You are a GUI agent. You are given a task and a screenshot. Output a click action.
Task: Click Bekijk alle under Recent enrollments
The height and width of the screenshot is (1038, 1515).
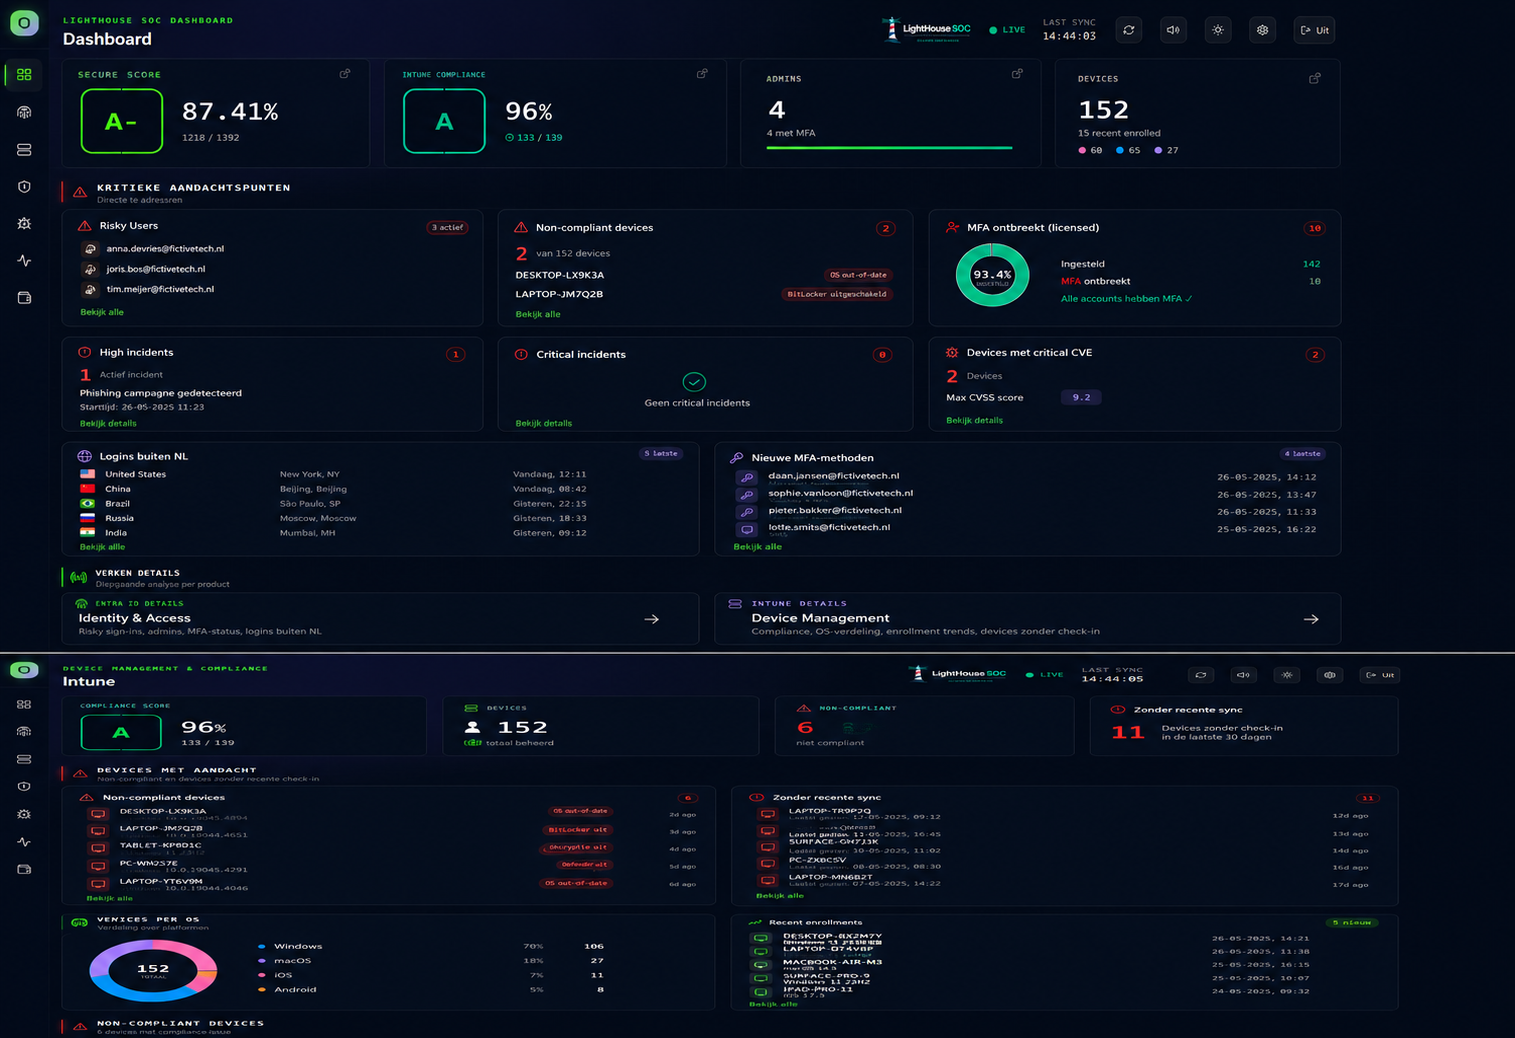point(773,1003)
